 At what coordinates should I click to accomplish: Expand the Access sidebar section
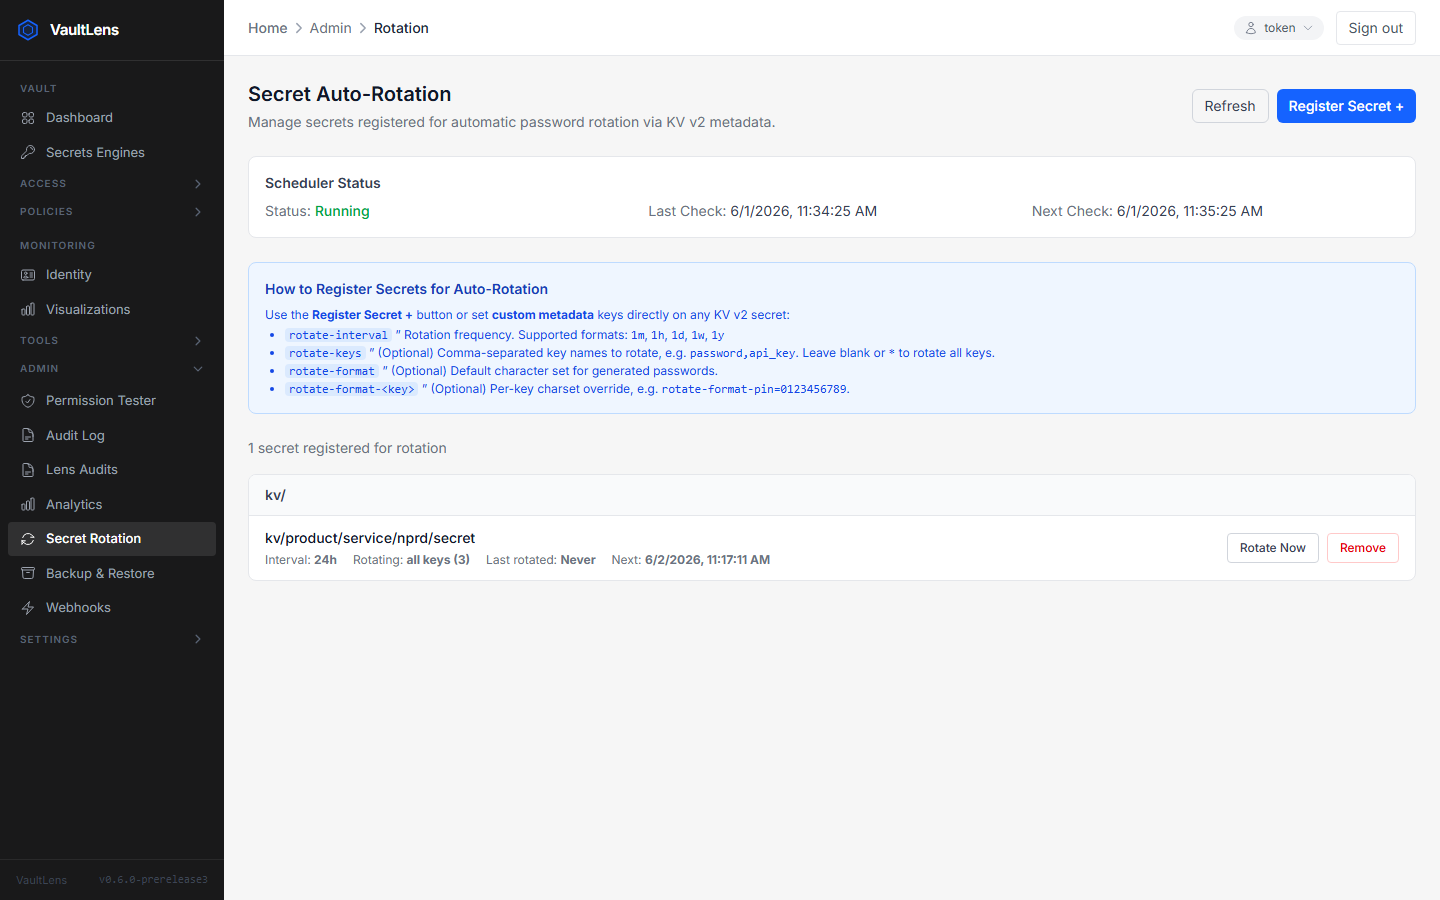pyautogui.click(x=112, y=184)
